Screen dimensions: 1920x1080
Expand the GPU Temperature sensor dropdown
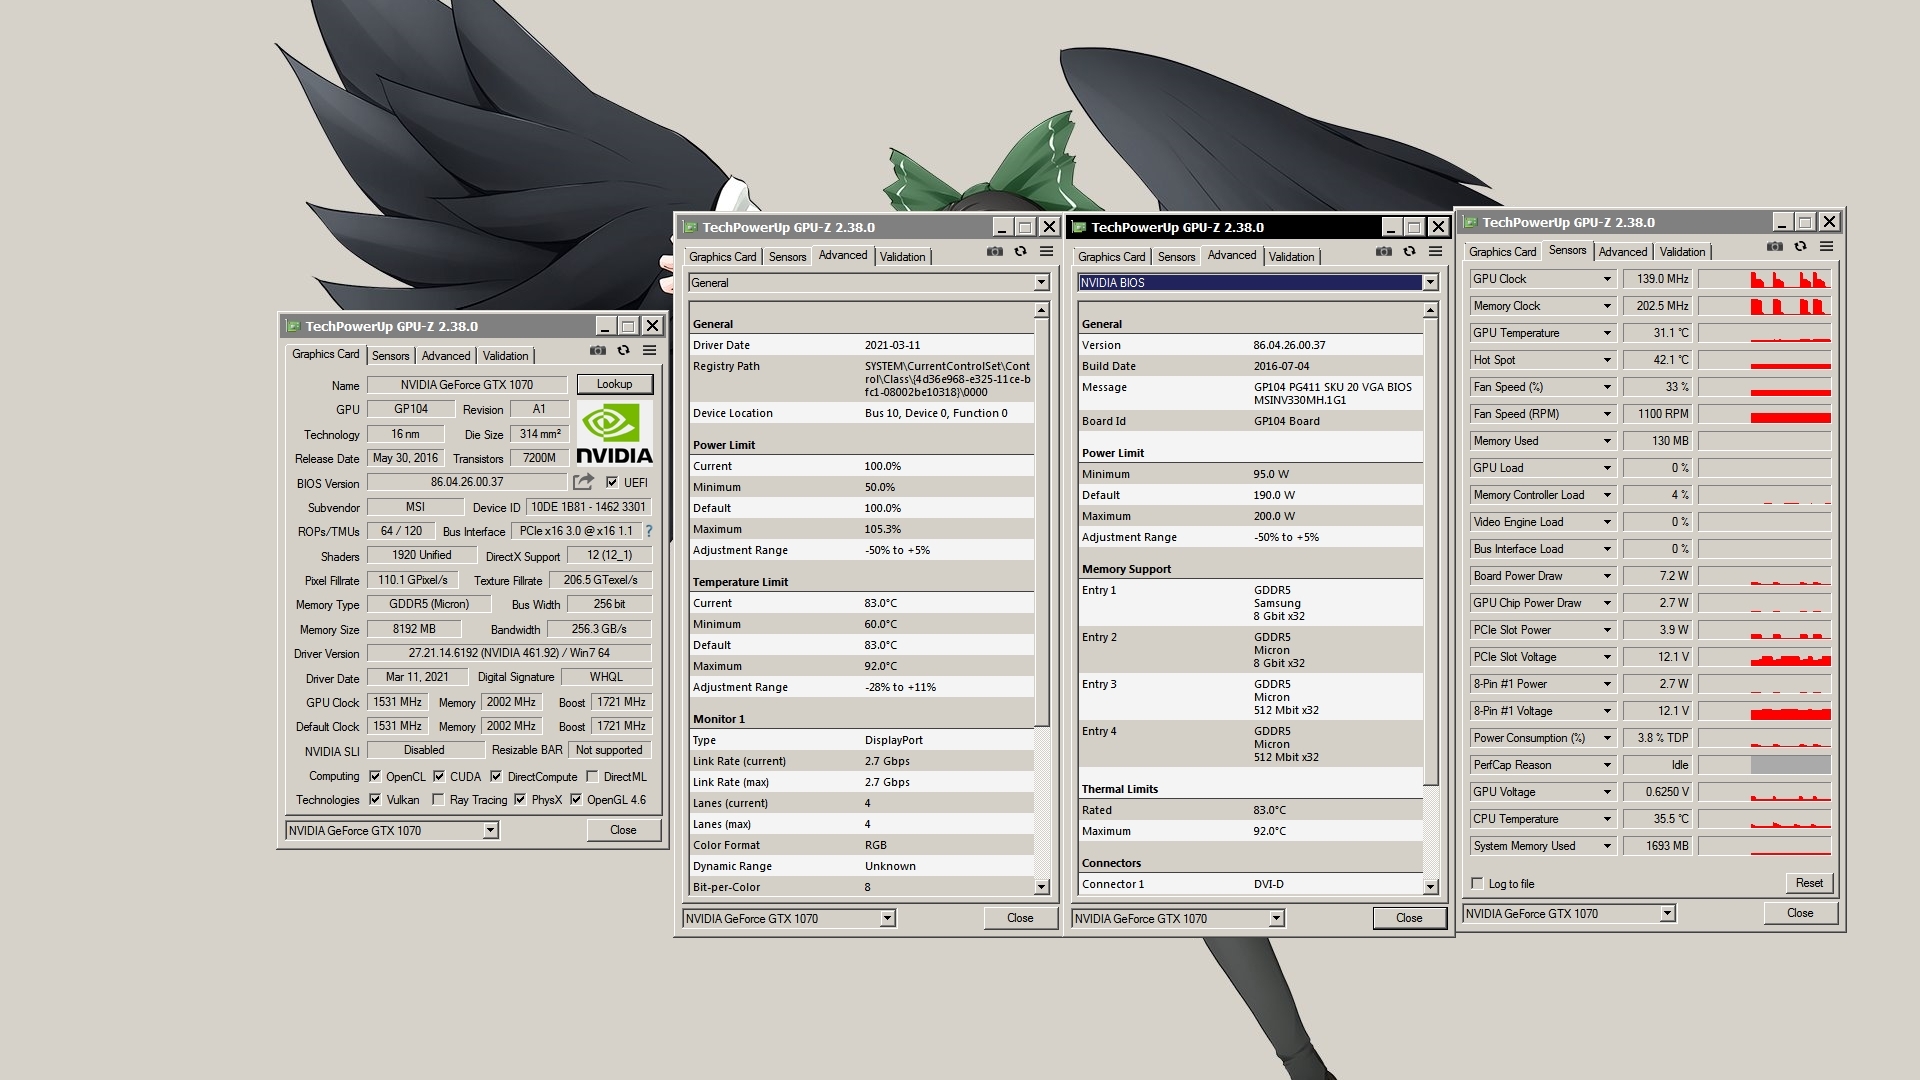coord(1607,333)
